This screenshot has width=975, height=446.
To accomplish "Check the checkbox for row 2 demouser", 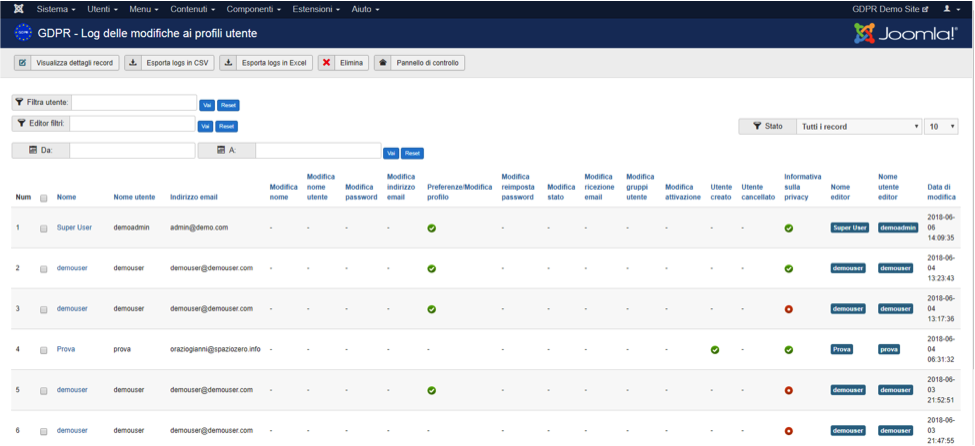I will (x=44, y=269).
